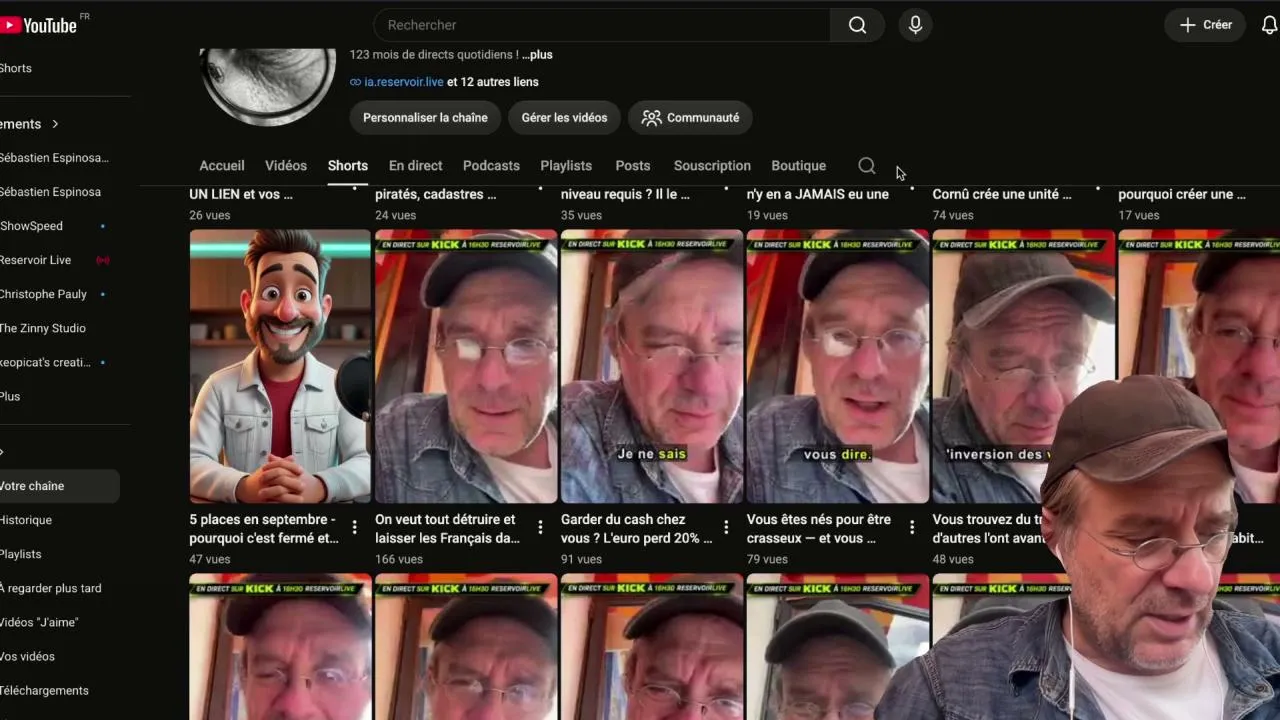Image resolution: width=1280 pixels, height=720 pixels.
Task: Show more subscriptions with 'Plus' in sidebar
Action: click(10, 396)
